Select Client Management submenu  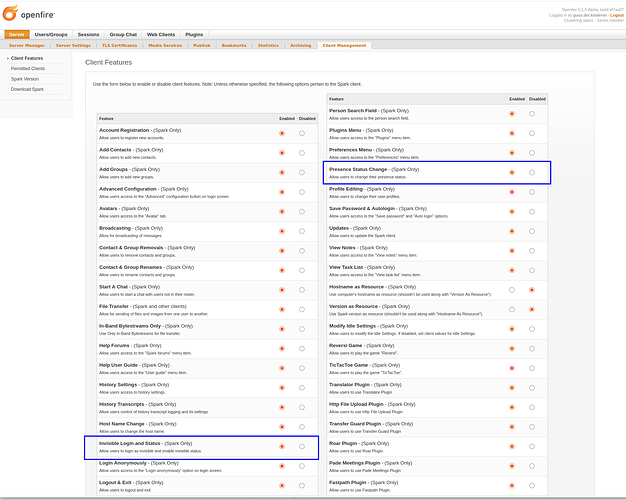pos(344,46)
